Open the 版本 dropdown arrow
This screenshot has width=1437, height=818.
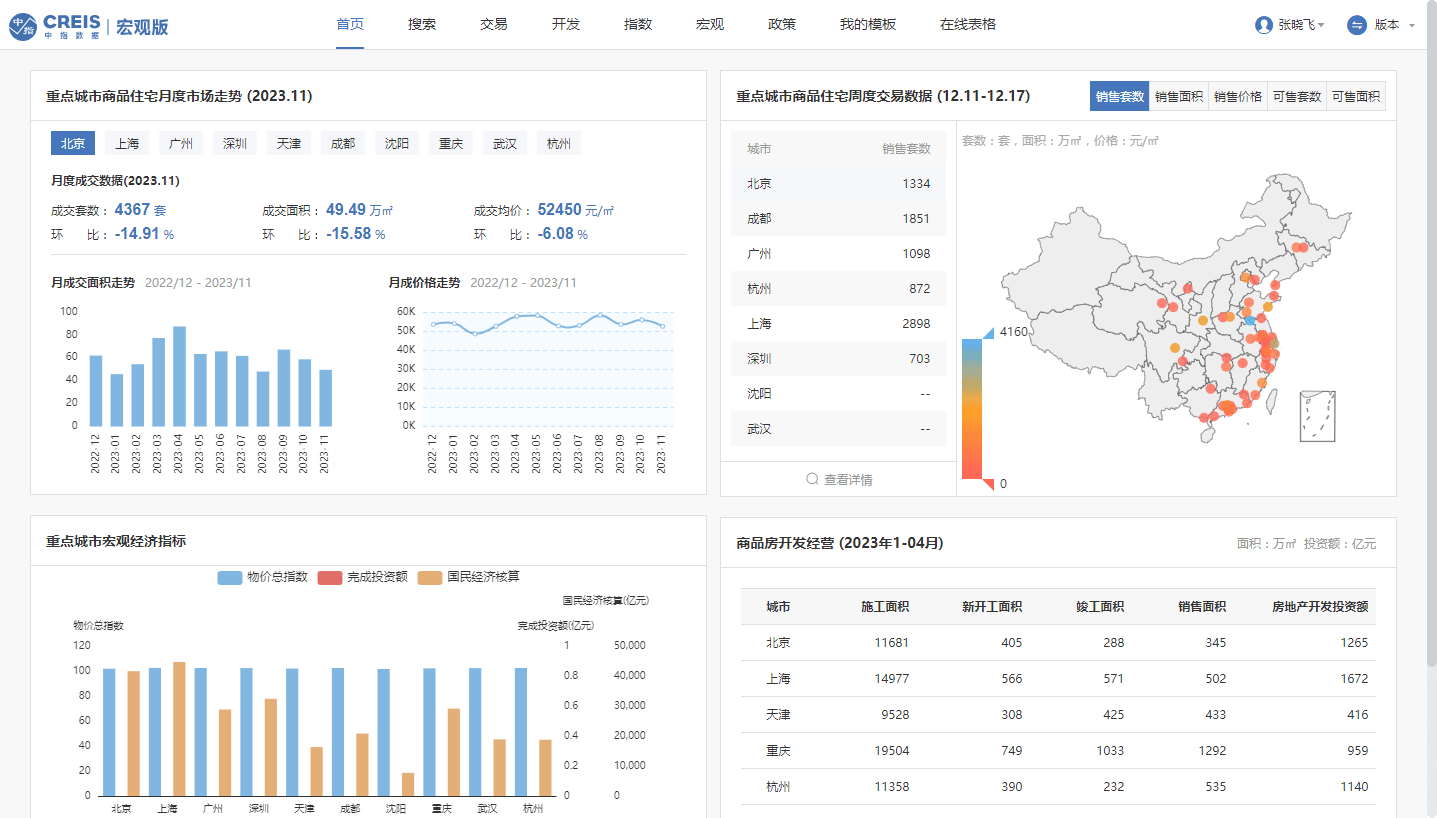click(x=1412, y=25)
